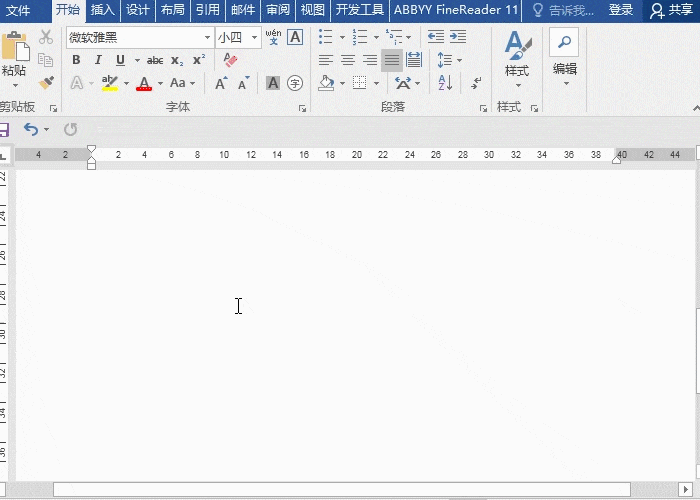Switch to the 插入 ribbon tab
Image resolution: width=700 pixels, height=500 pixels.
tap(102, 10)
